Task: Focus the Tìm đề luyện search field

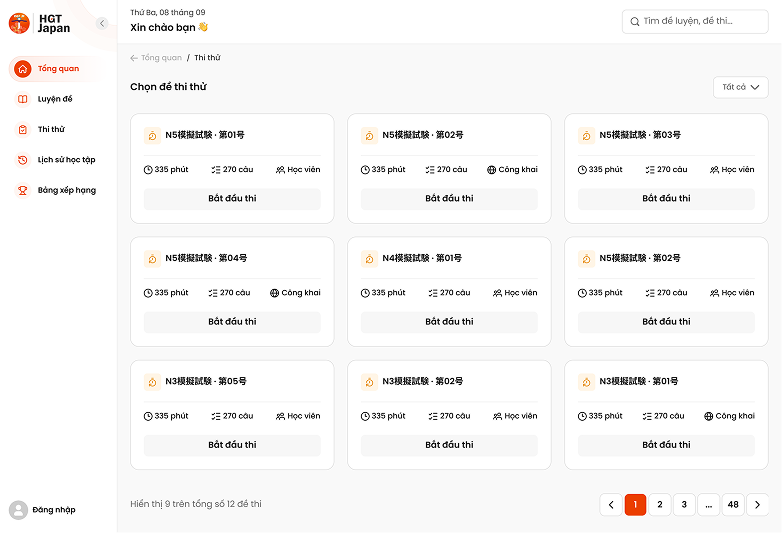Action: [x=695, y=21]
